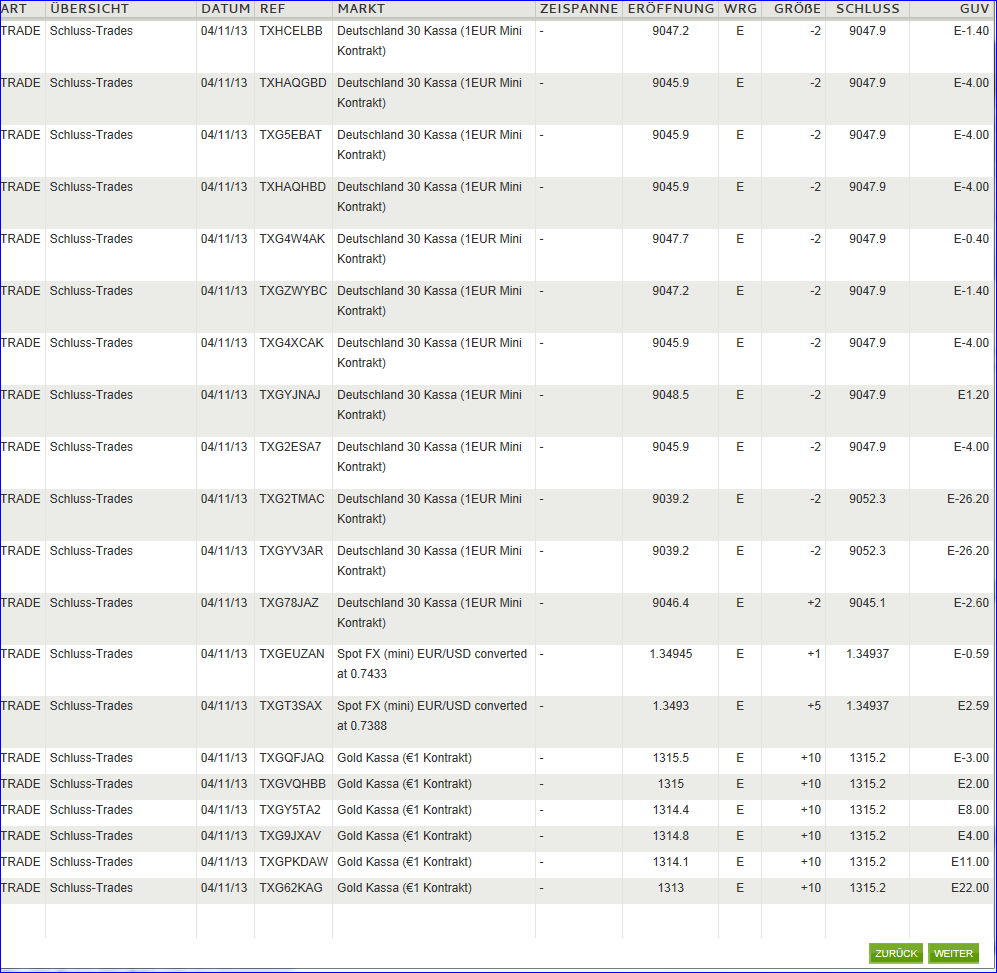Click the date in the TXG62KAG row
The image size is (997, 973).
[x=224, y=888]
